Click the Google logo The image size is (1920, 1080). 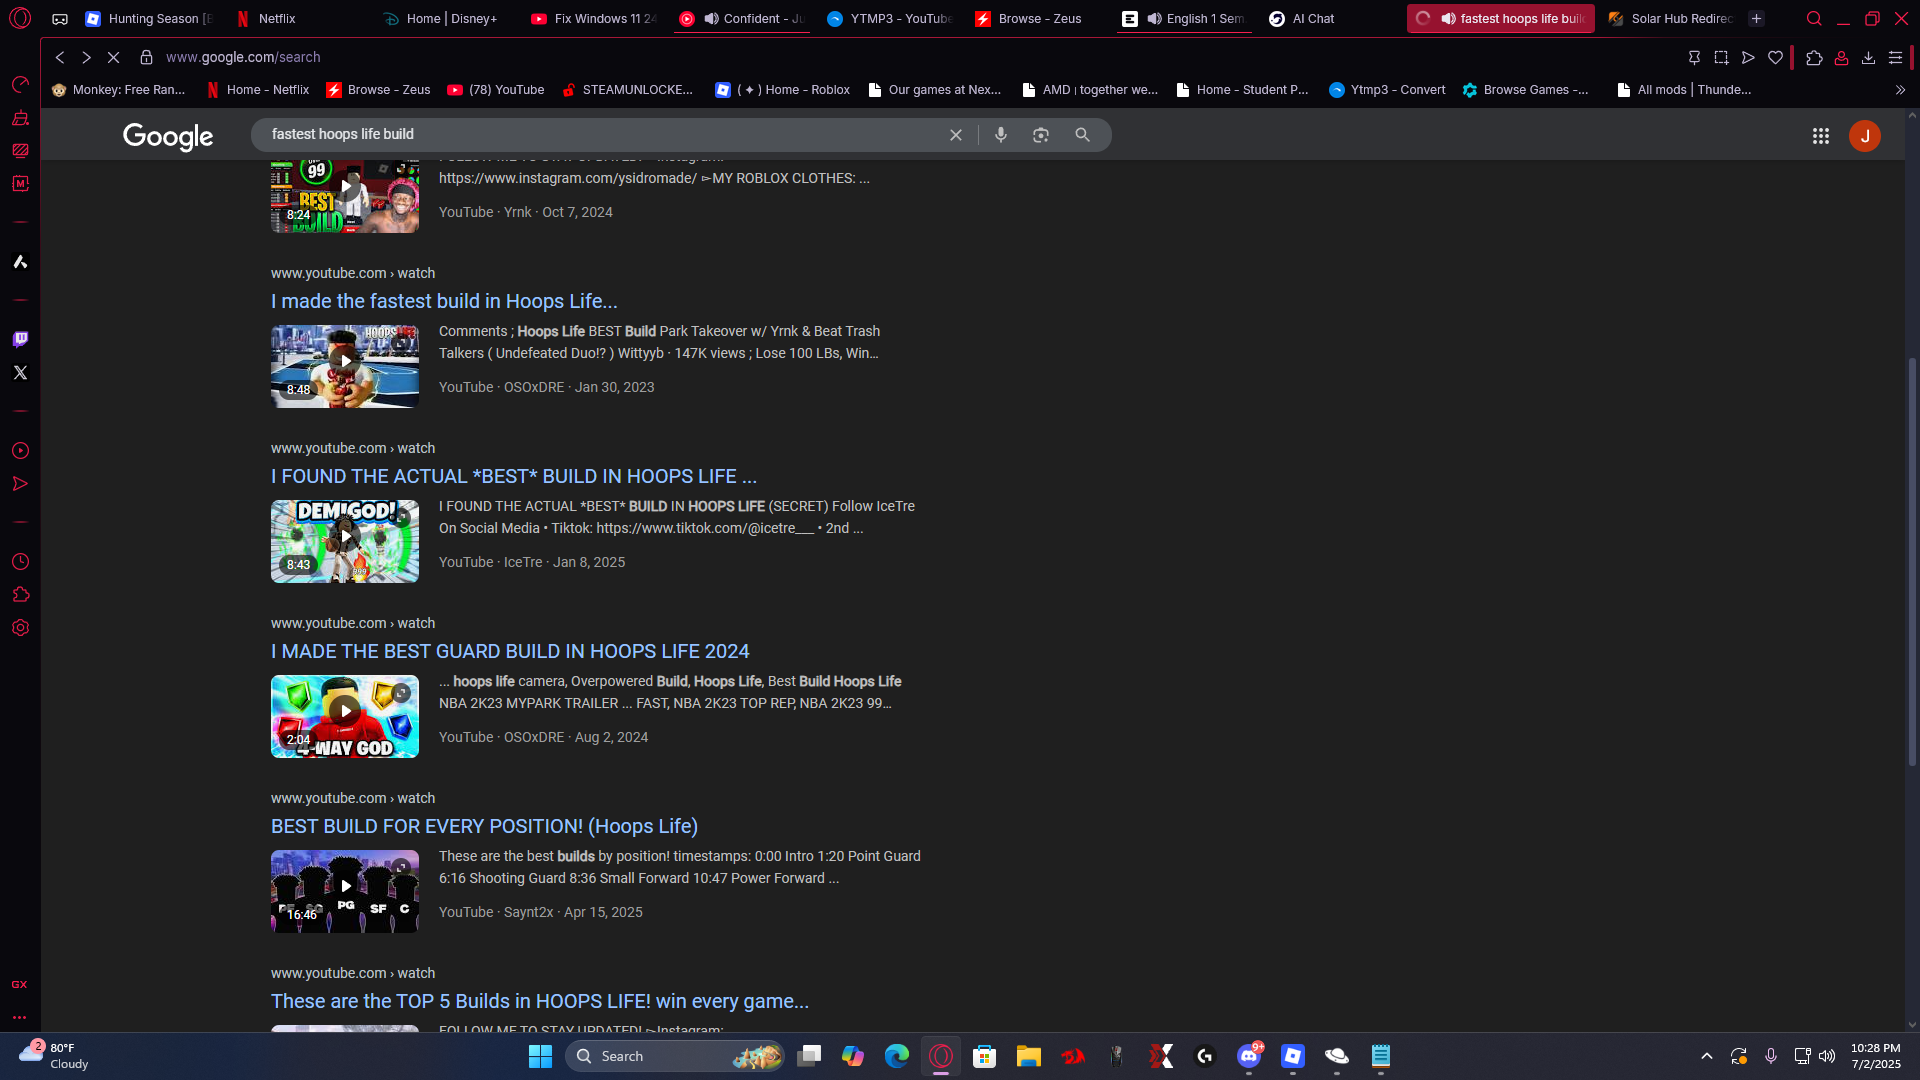[x=168, y=136]
